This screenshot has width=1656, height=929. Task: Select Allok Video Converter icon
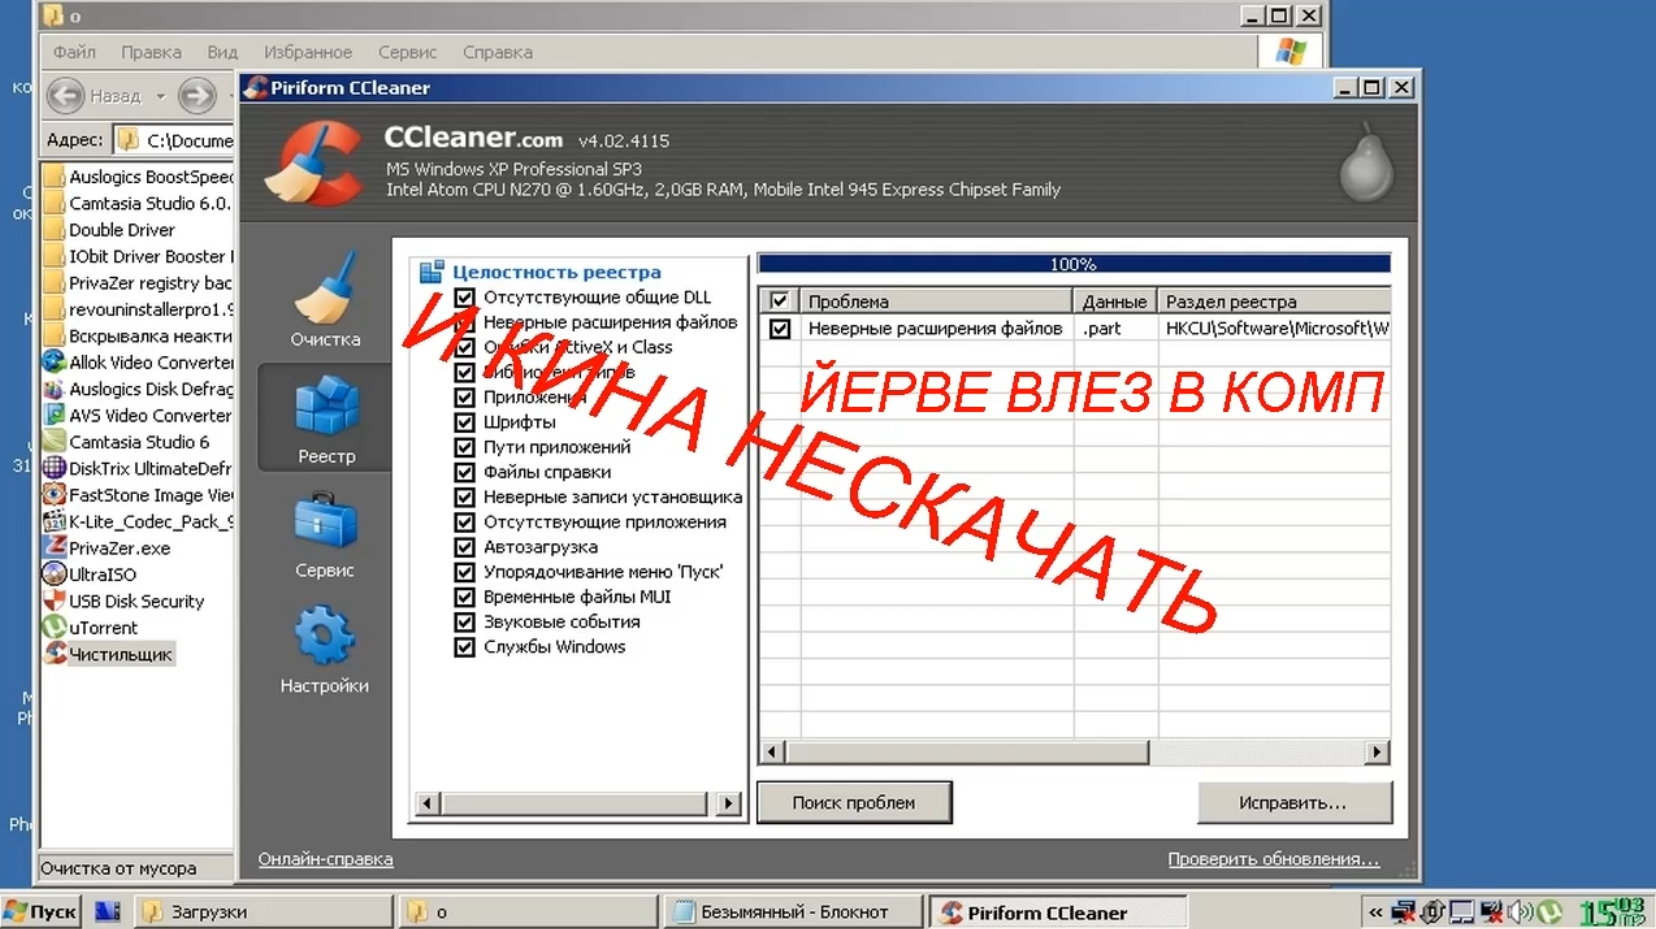(54, 362)
